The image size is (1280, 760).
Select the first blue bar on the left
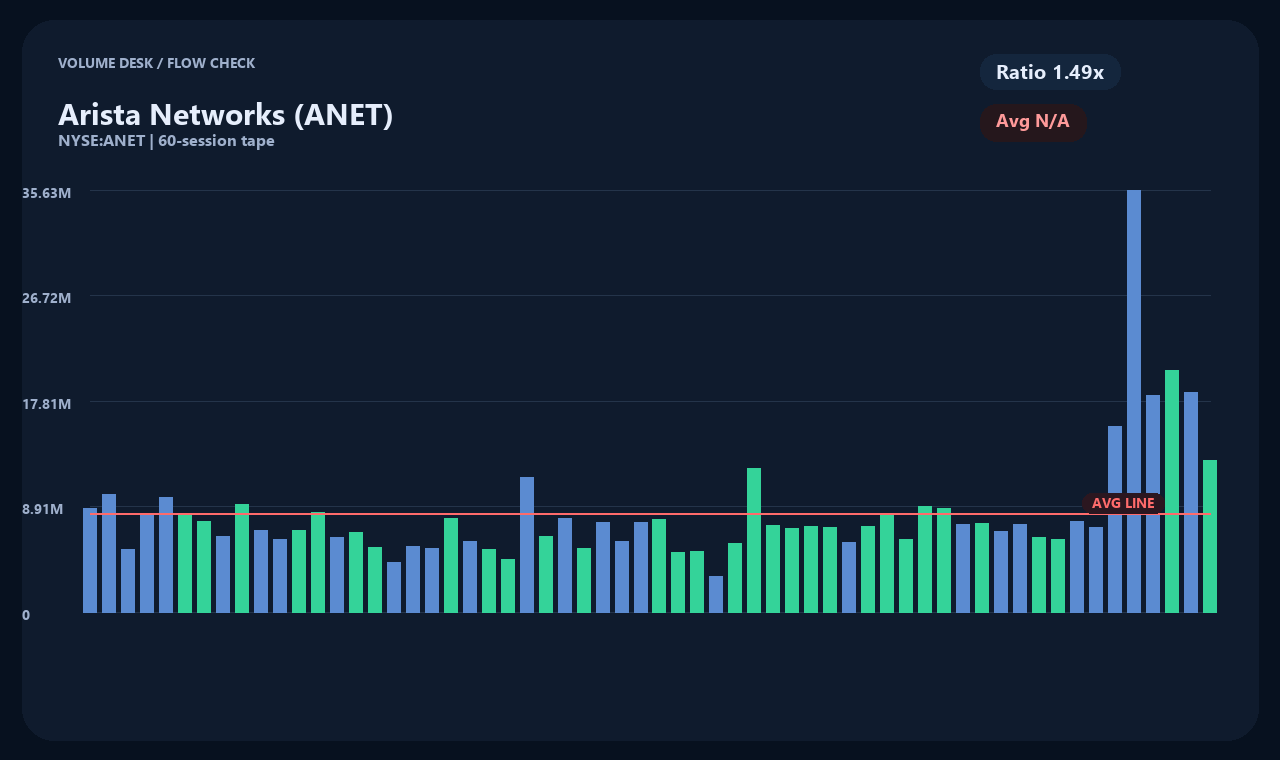click(90, 560)
